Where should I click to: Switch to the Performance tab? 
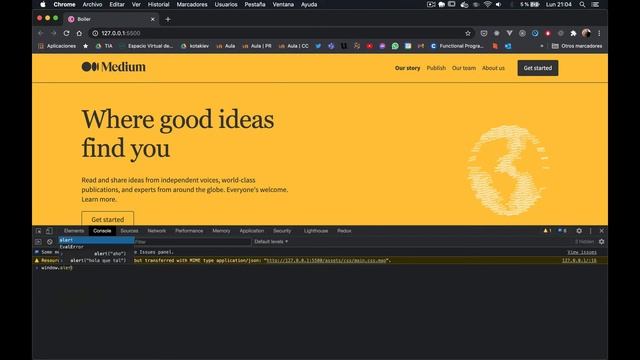click(x=189, y=231)
